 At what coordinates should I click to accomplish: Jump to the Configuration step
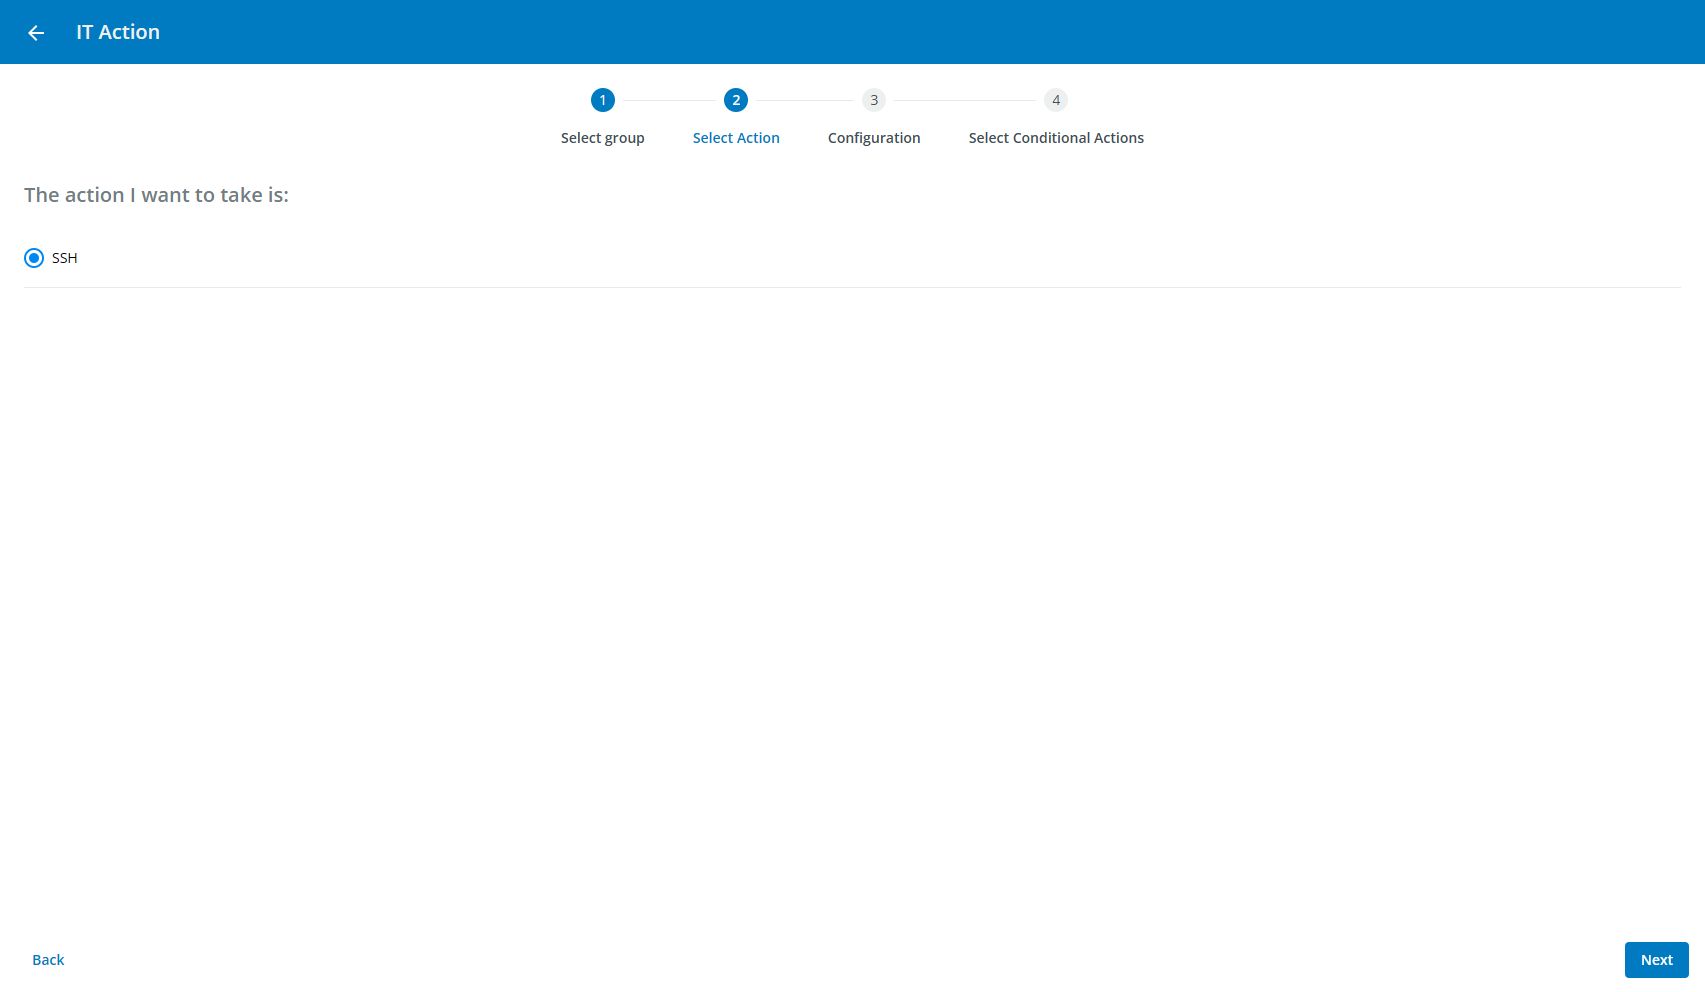(x=873, y=137)
